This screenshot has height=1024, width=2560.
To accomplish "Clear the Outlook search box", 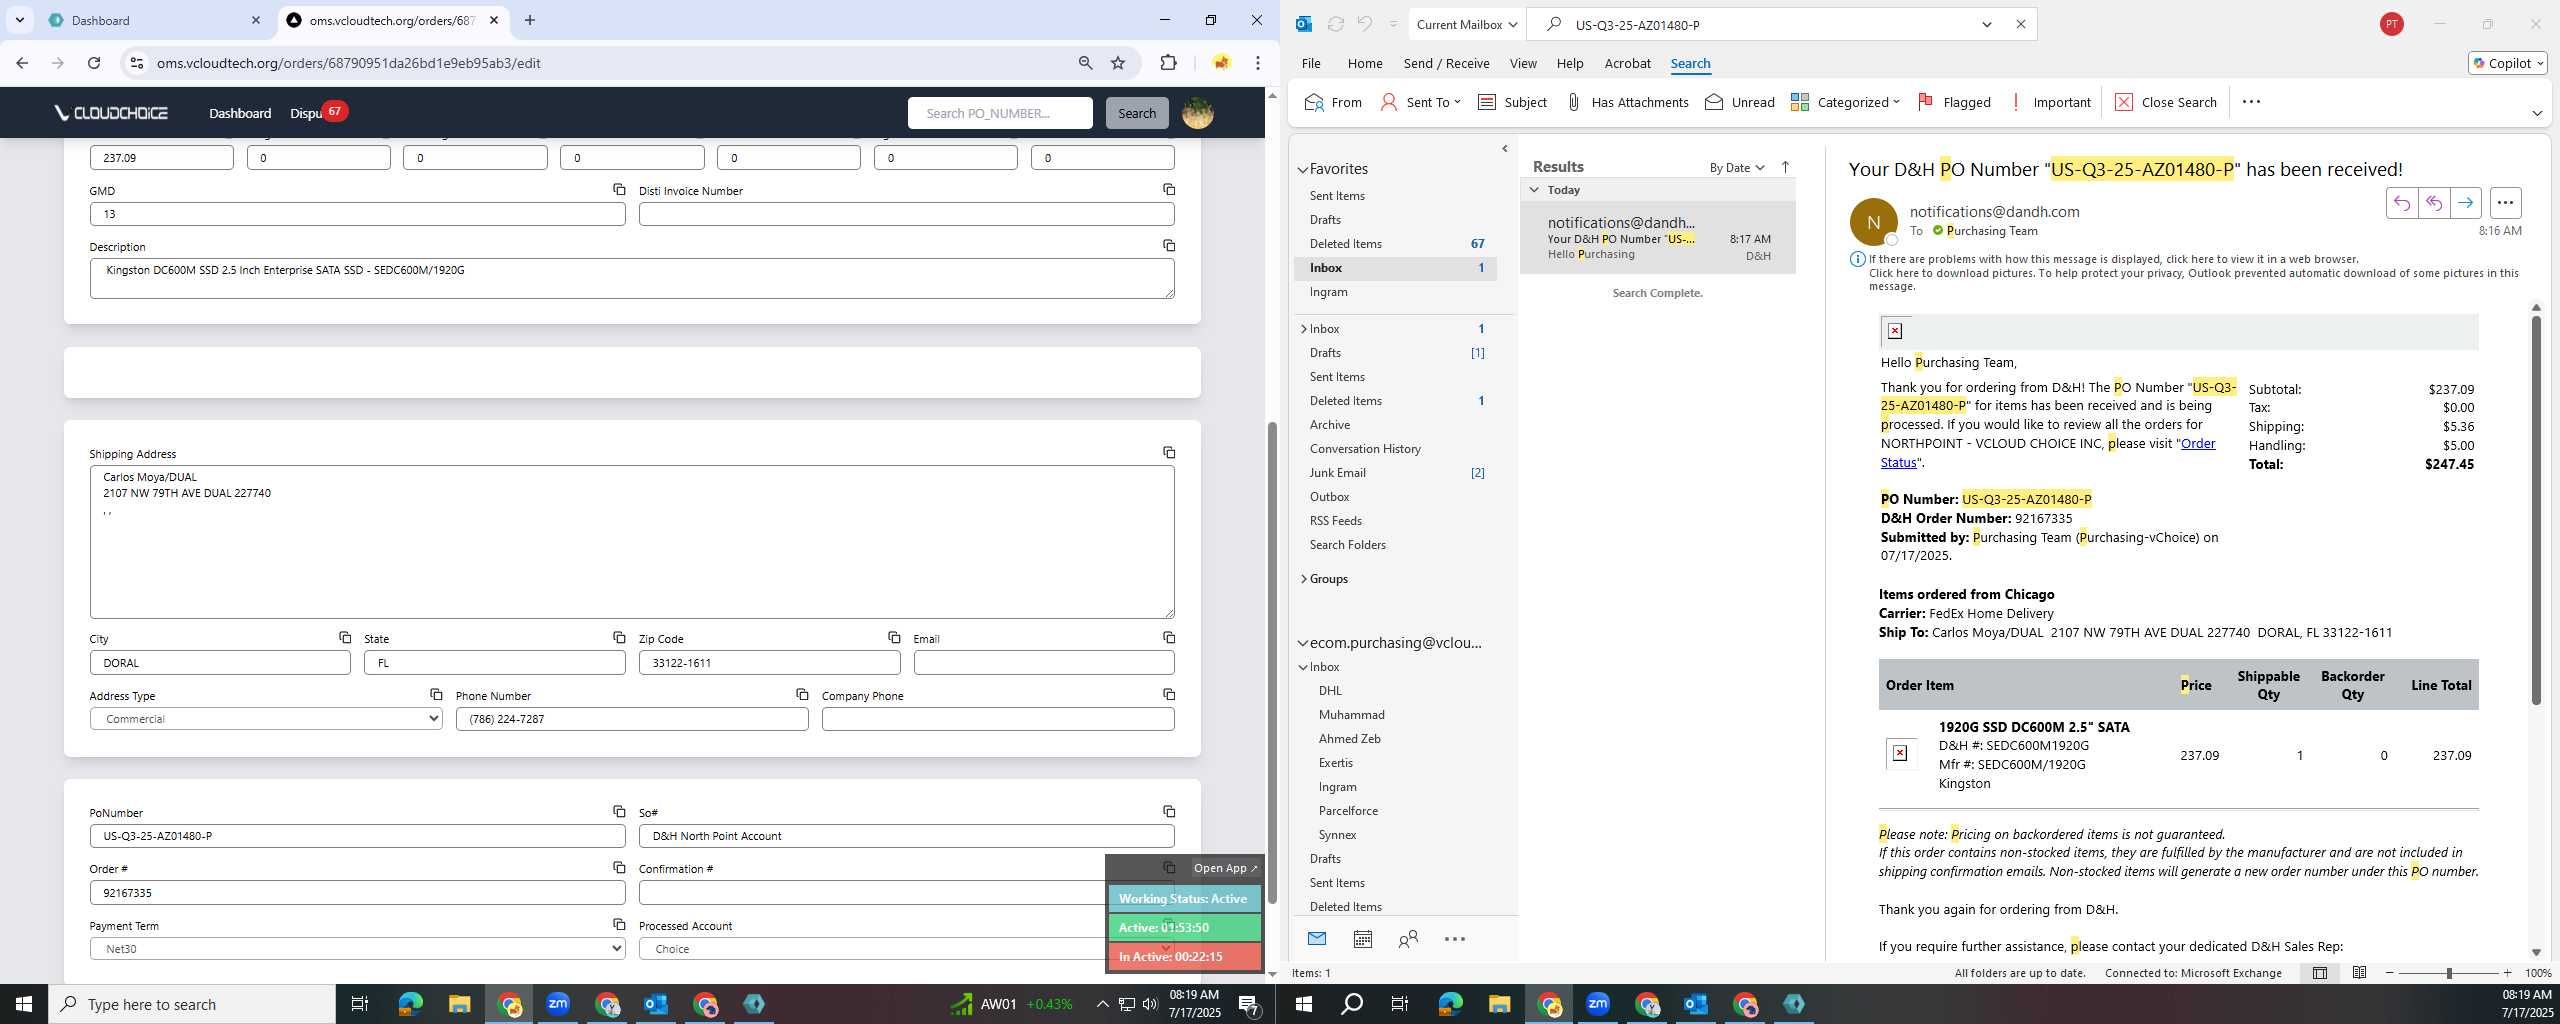I will 2020,25.
